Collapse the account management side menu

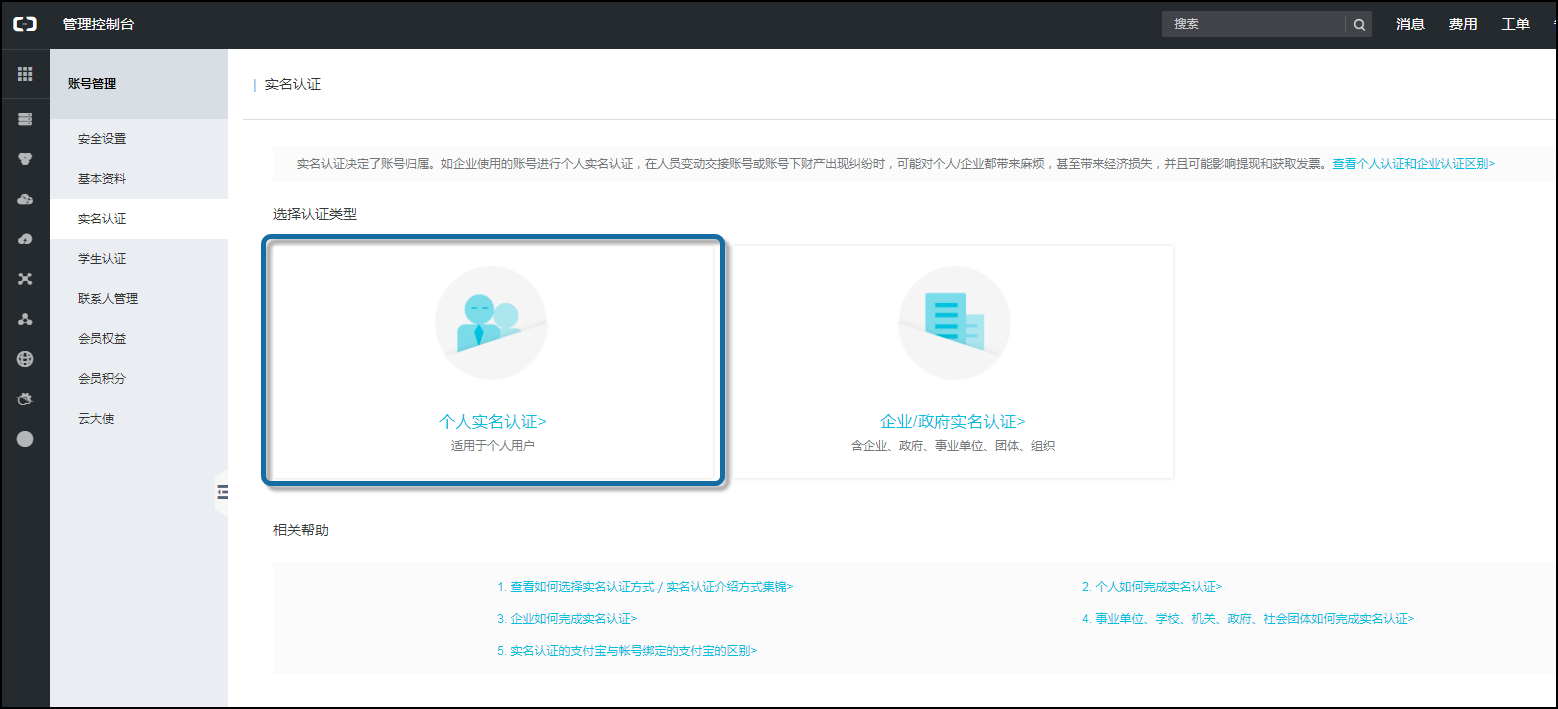pyautogui.click(x=222, y=491)
